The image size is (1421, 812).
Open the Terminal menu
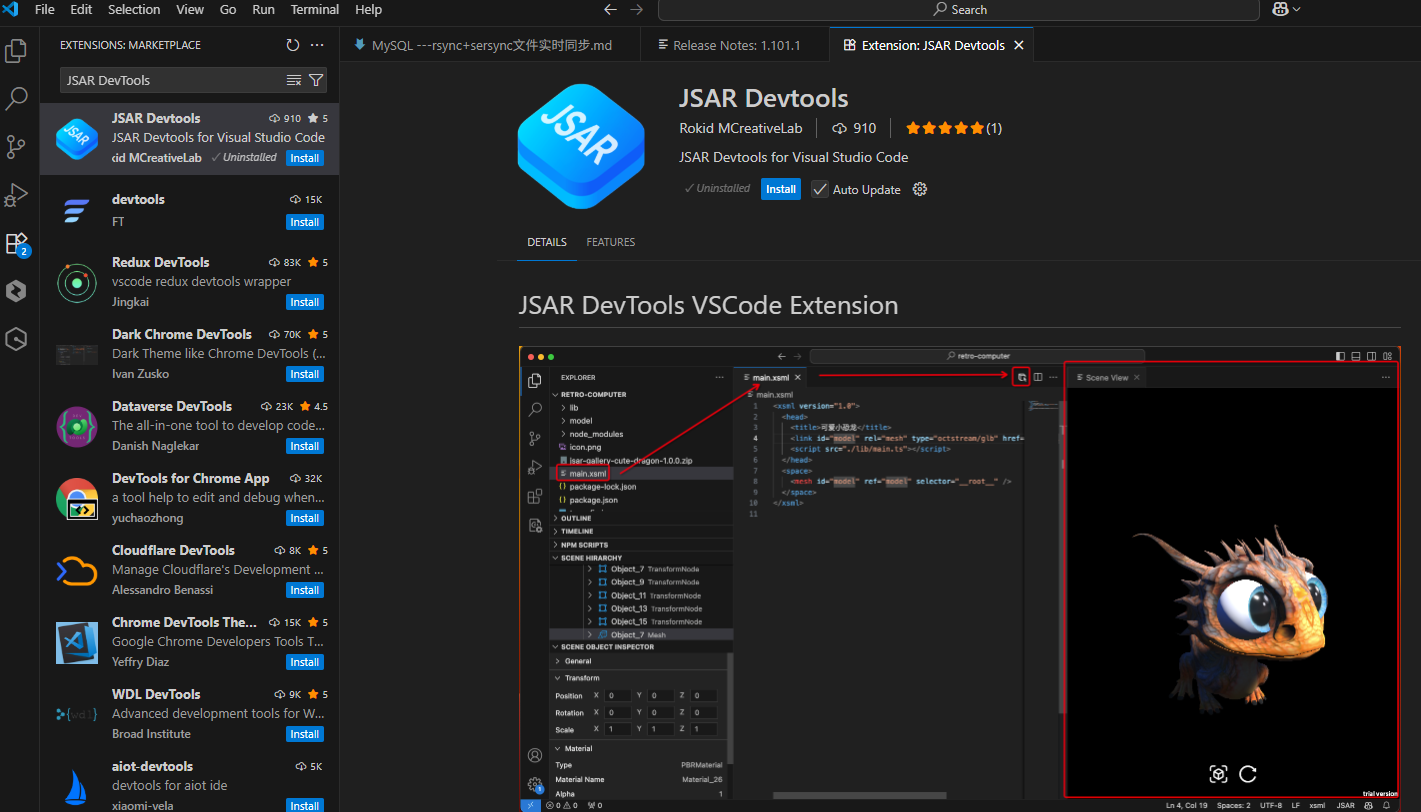315,10
